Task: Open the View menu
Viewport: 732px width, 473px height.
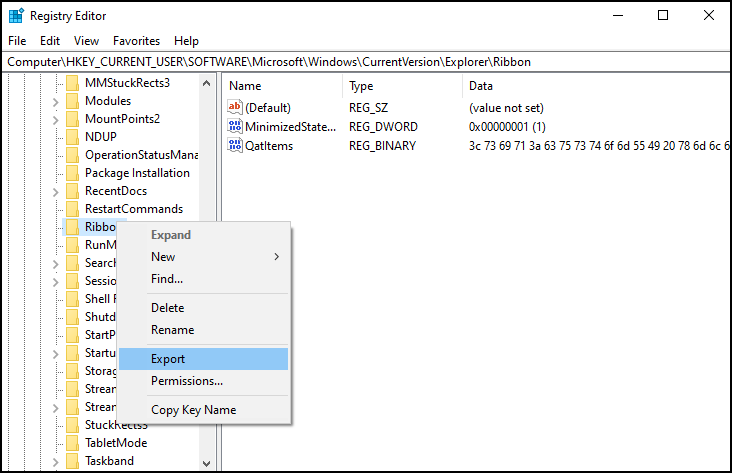Action: point(86,41)
